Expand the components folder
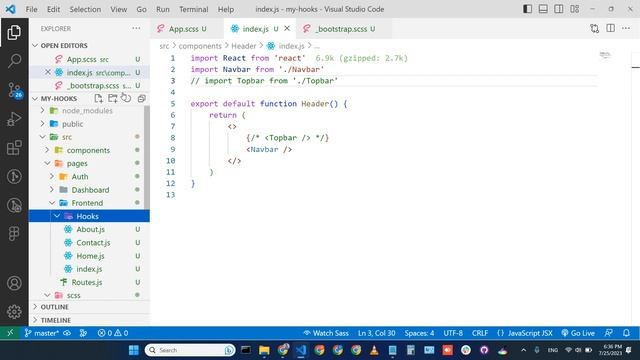Viewport: 640px width, 360px height. [47, 150]
